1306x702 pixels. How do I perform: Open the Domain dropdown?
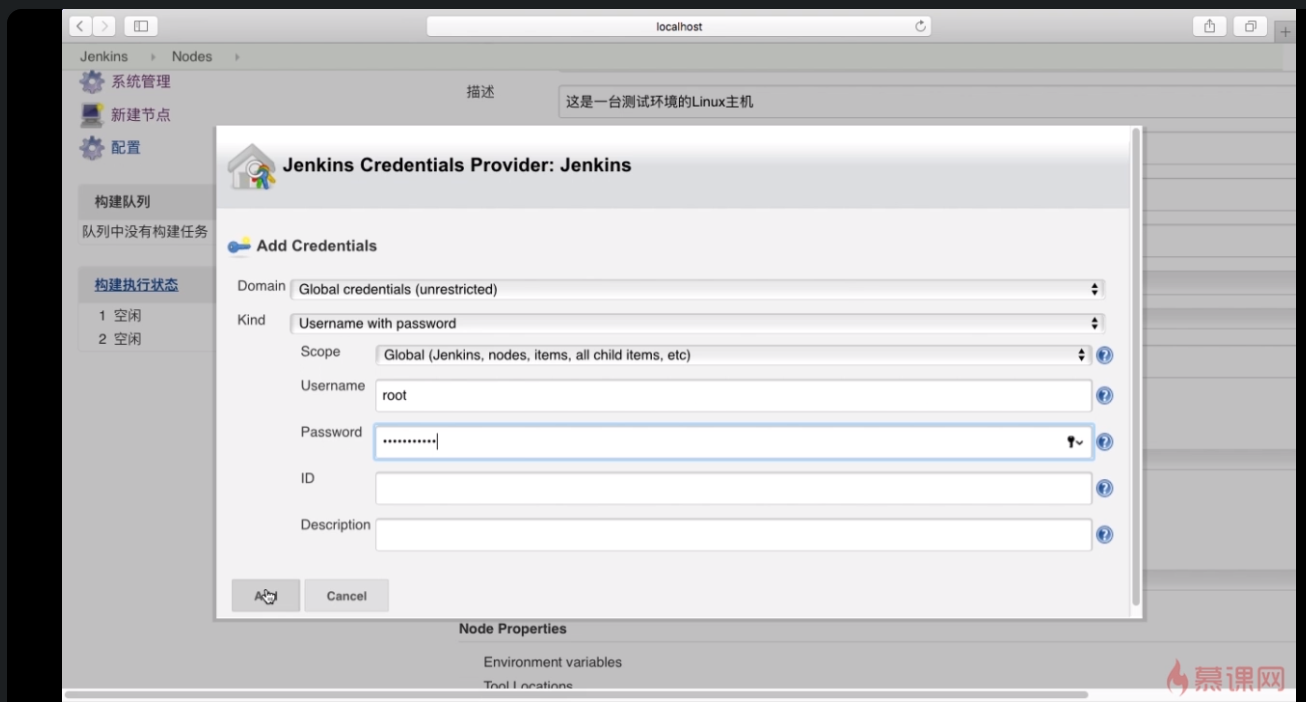click(697, 289)
